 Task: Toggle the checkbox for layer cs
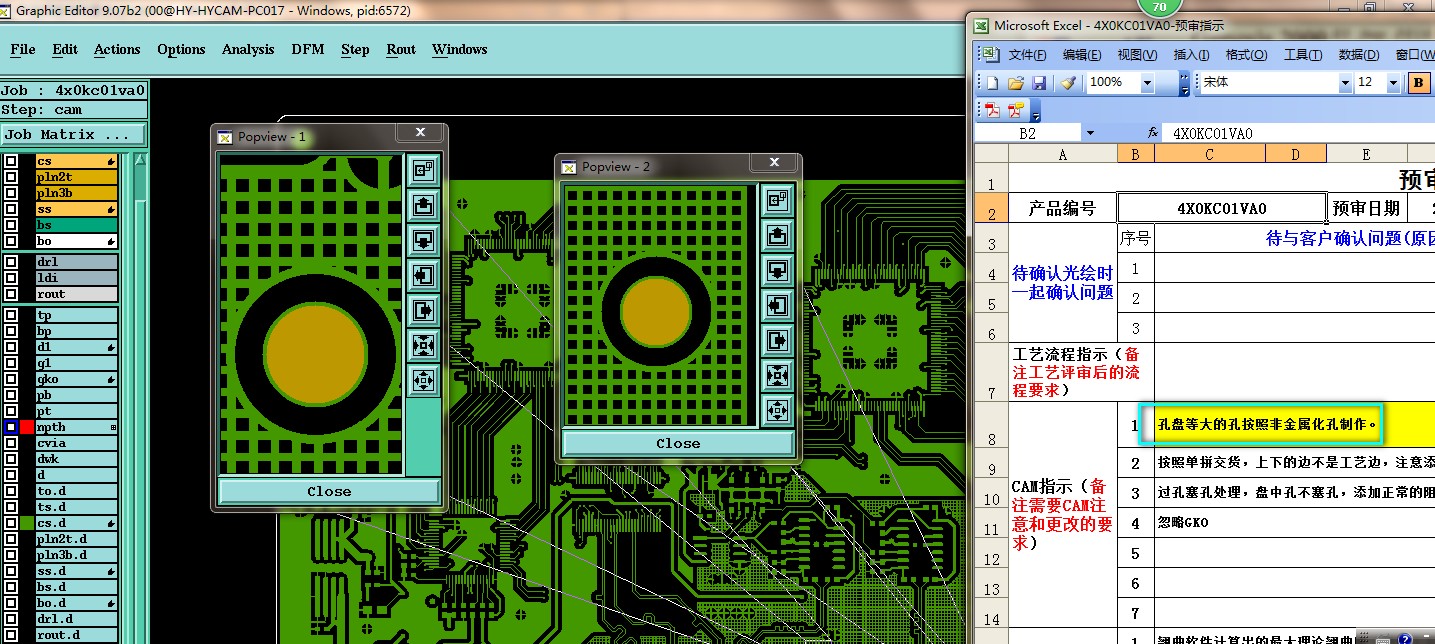pos(11,161)
